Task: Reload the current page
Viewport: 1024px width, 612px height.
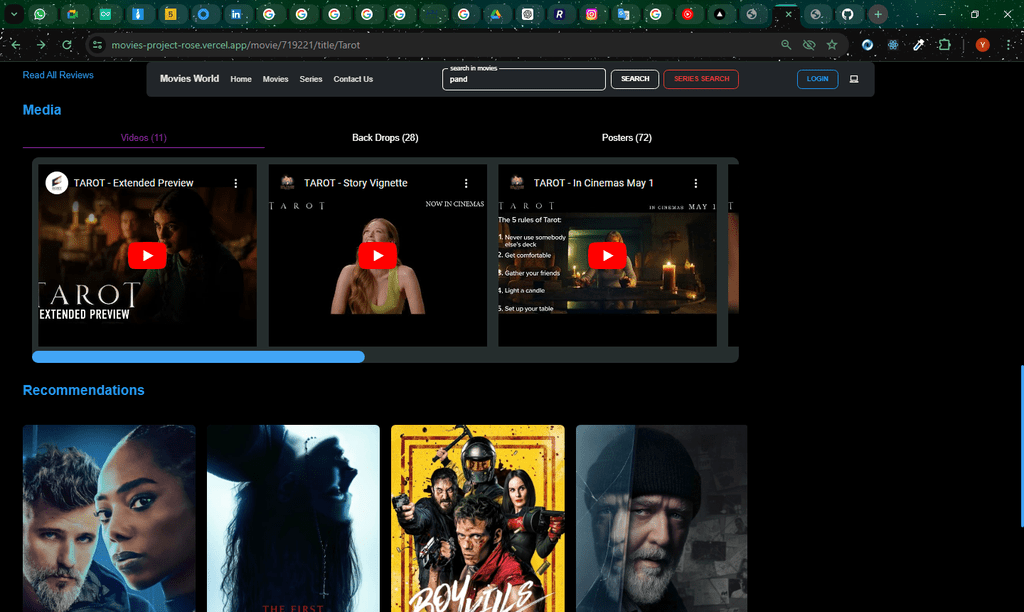Action: pos(67,45)
